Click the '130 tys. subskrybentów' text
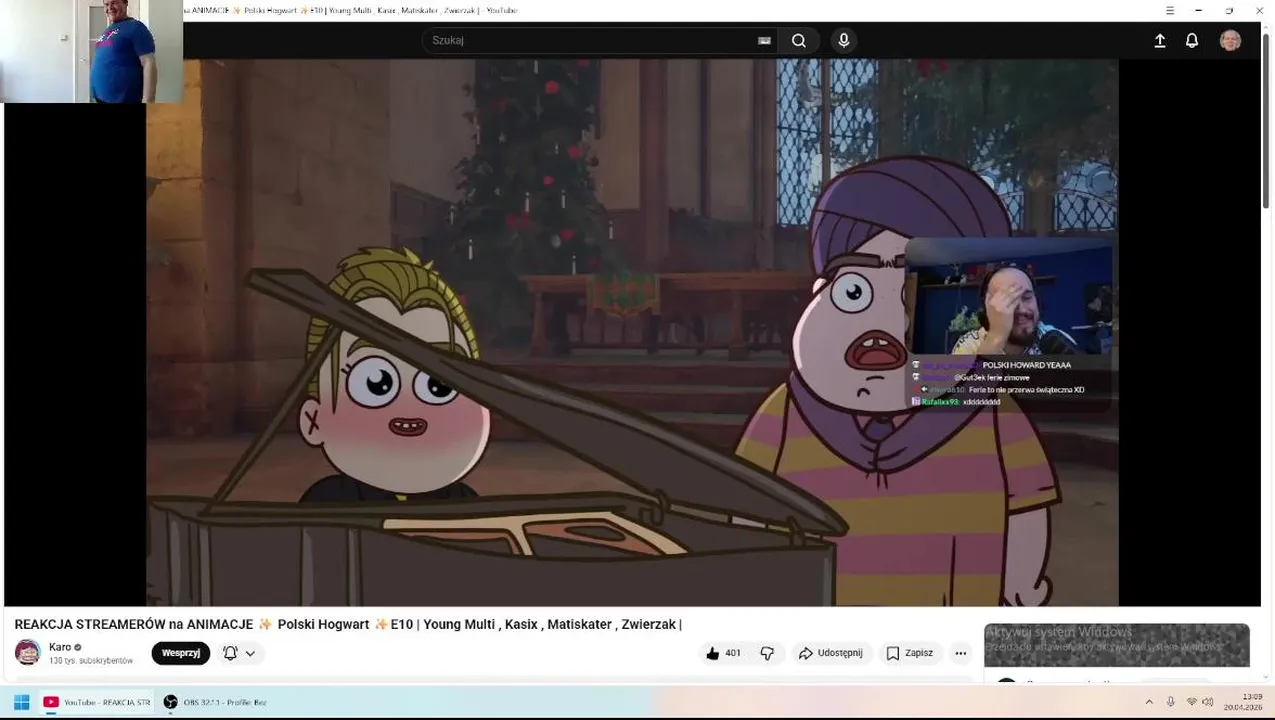The width and height of the screenshot is (1275, 720). tap(91, 661)
